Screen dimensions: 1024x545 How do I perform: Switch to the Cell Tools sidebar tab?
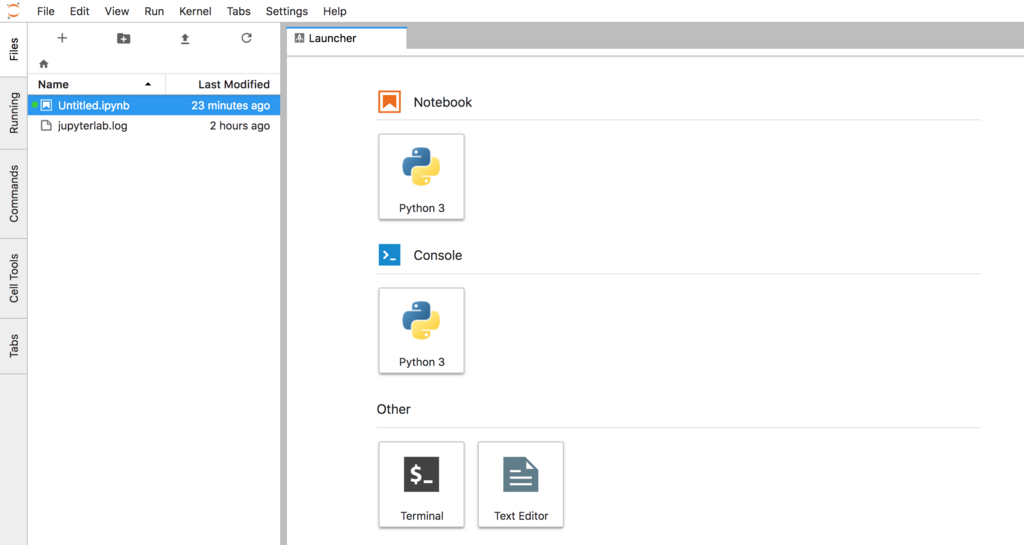[14, 279]
